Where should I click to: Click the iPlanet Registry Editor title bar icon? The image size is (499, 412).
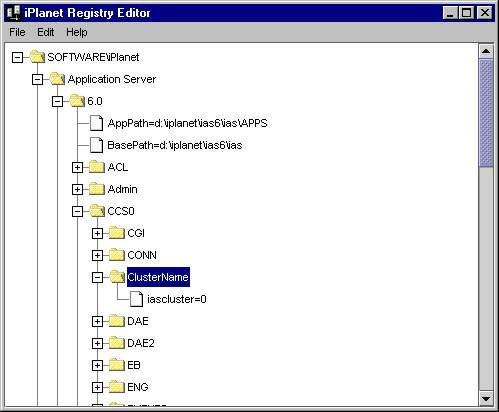[x=14, y=13]
